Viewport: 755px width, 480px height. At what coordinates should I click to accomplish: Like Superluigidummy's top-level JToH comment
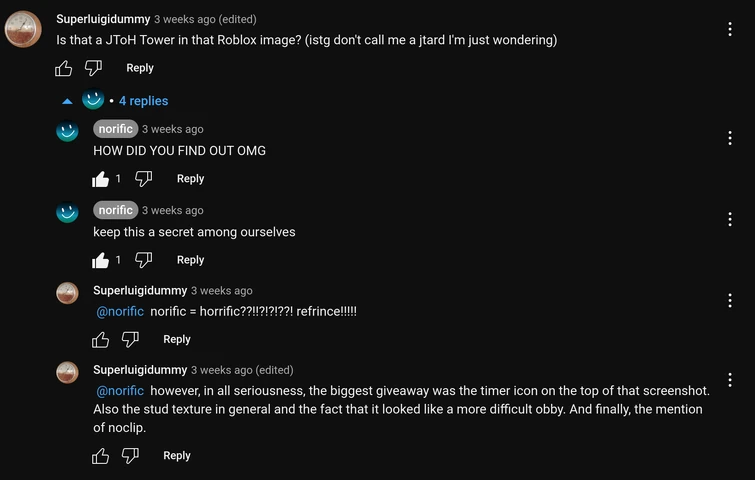[x=63, y=68]
